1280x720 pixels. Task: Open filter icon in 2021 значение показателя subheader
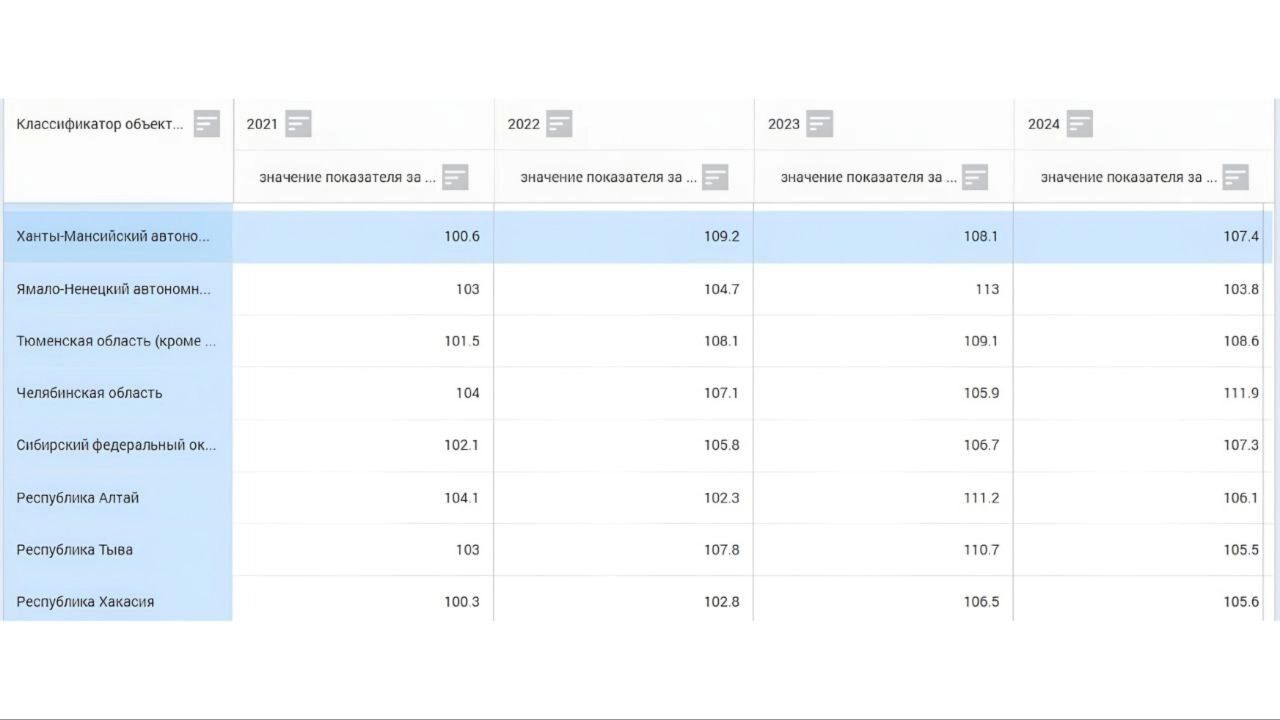tap(455, 177)
